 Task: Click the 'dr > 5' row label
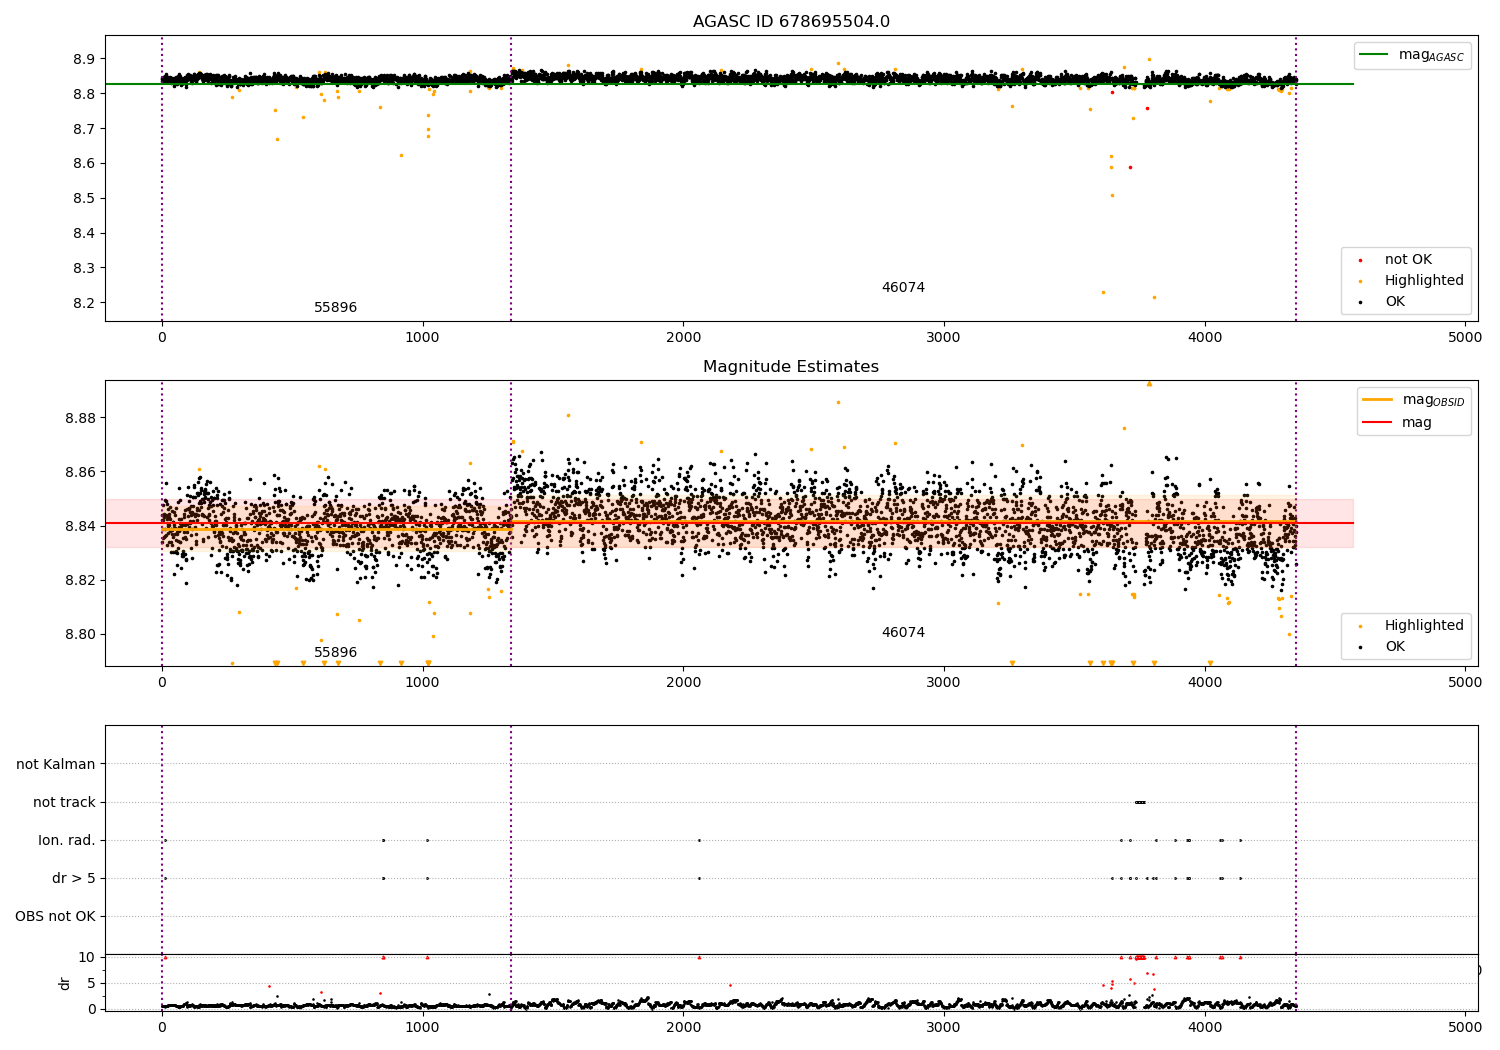(74, 879)
